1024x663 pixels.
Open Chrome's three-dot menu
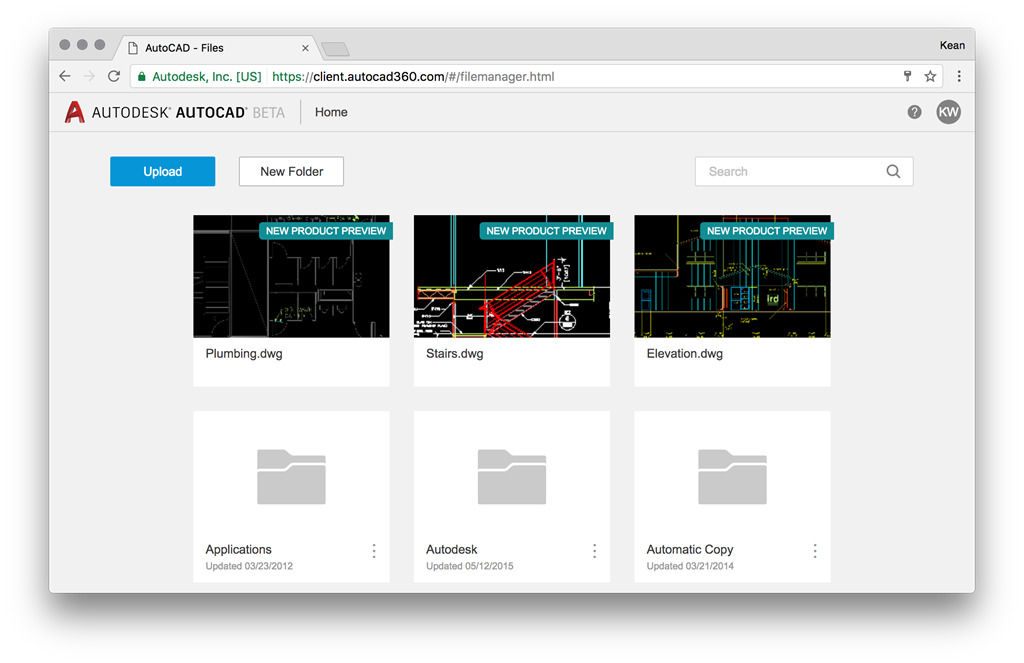pyautogui.click(x=959, y=76)
